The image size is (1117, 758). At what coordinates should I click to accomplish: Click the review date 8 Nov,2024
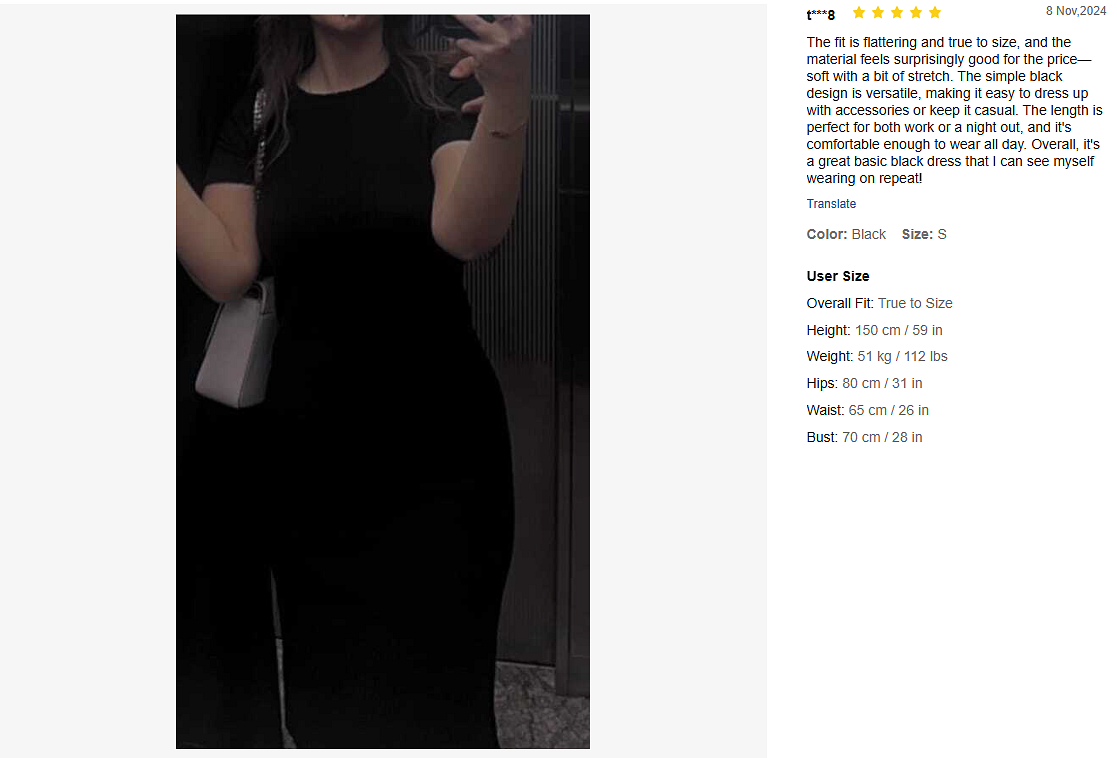pos(1076,11)
